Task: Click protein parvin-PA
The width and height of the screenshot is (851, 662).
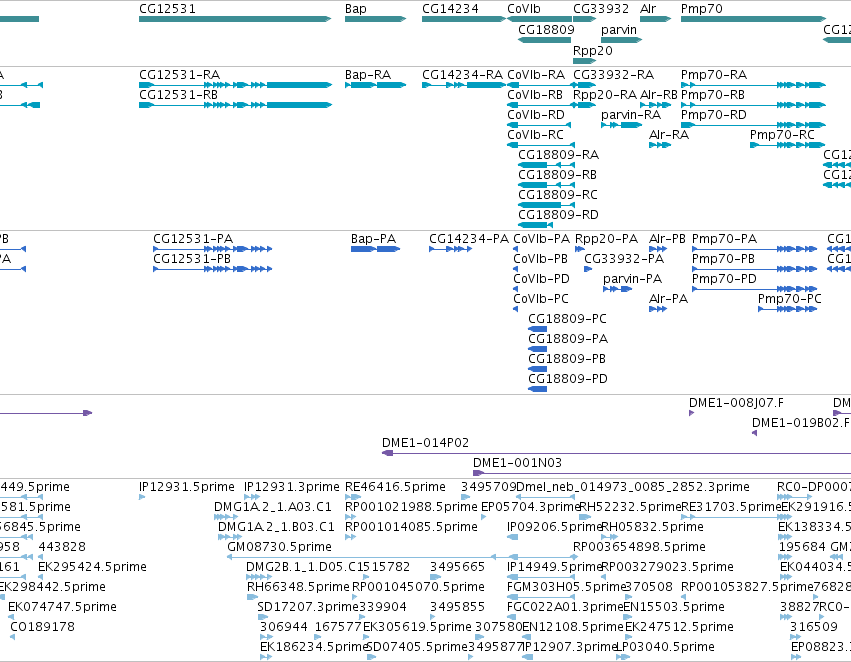Action: [632, 279]
